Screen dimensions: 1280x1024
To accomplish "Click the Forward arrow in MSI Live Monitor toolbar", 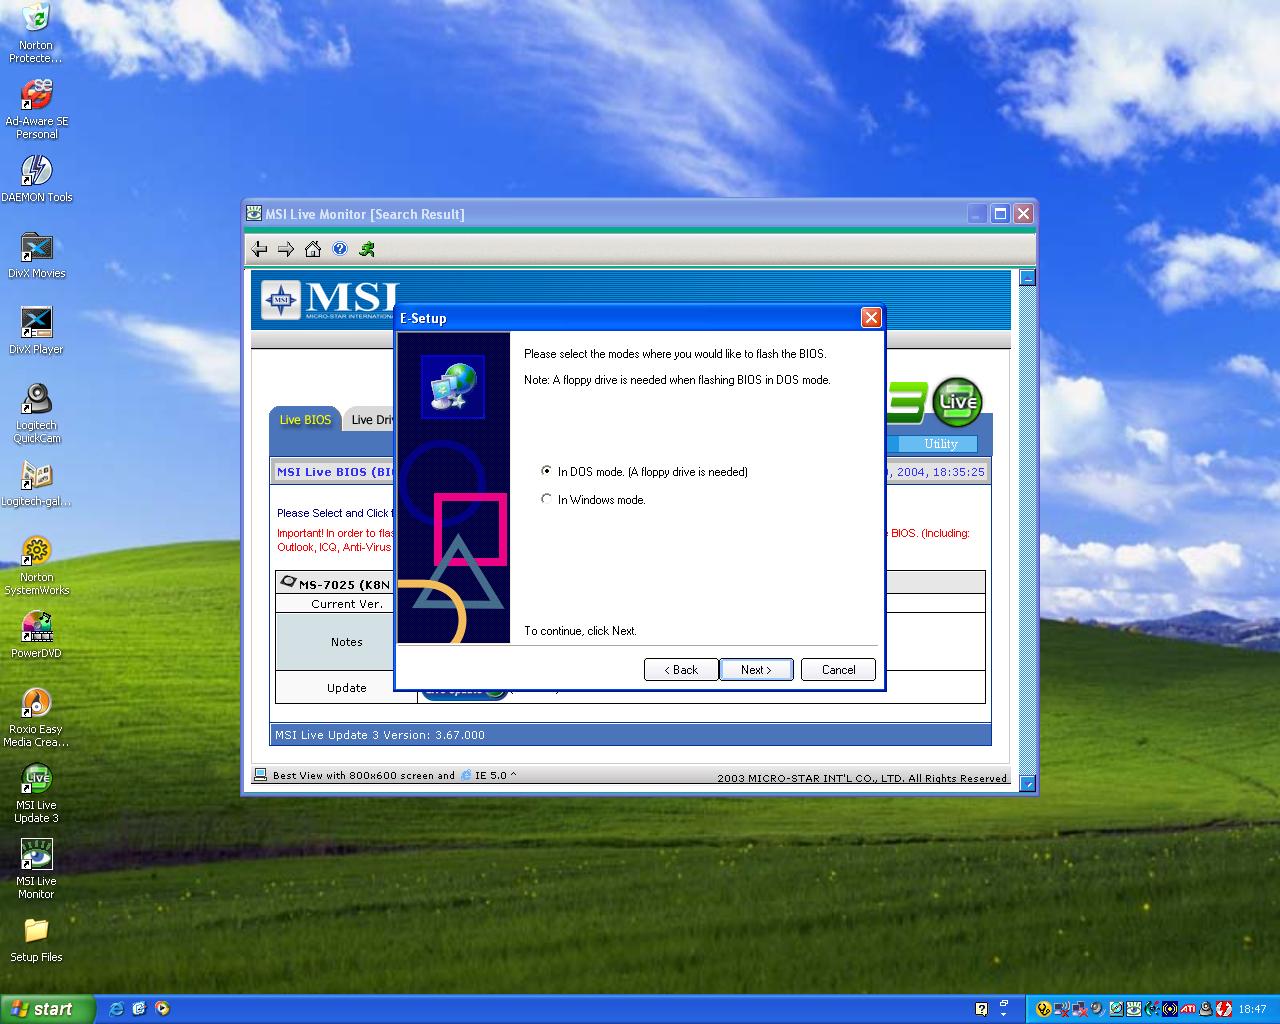I will [x=286, y=249].
